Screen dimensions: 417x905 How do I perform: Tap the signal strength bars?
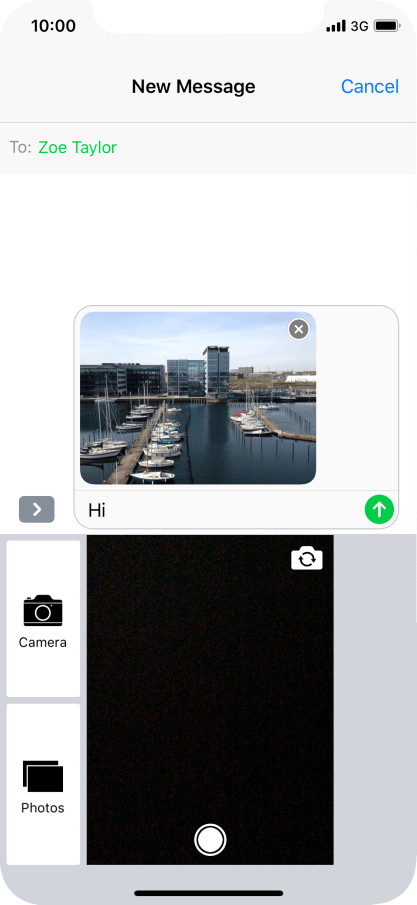click(336, 26)
